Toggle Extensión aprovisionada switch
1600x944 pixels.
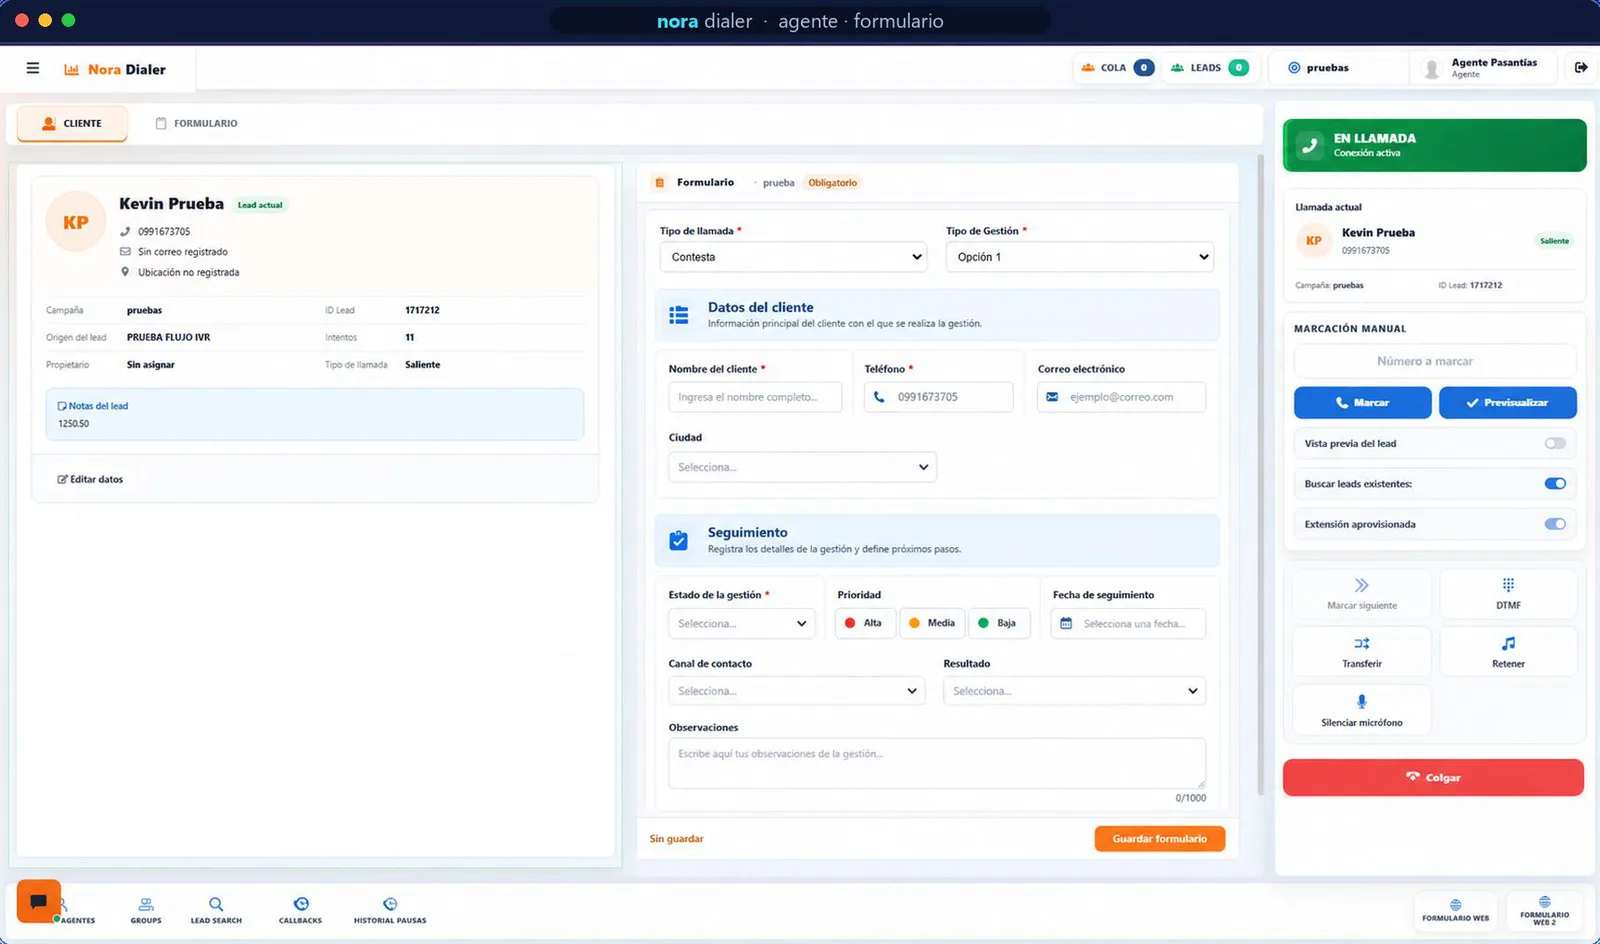(1555, 524)
